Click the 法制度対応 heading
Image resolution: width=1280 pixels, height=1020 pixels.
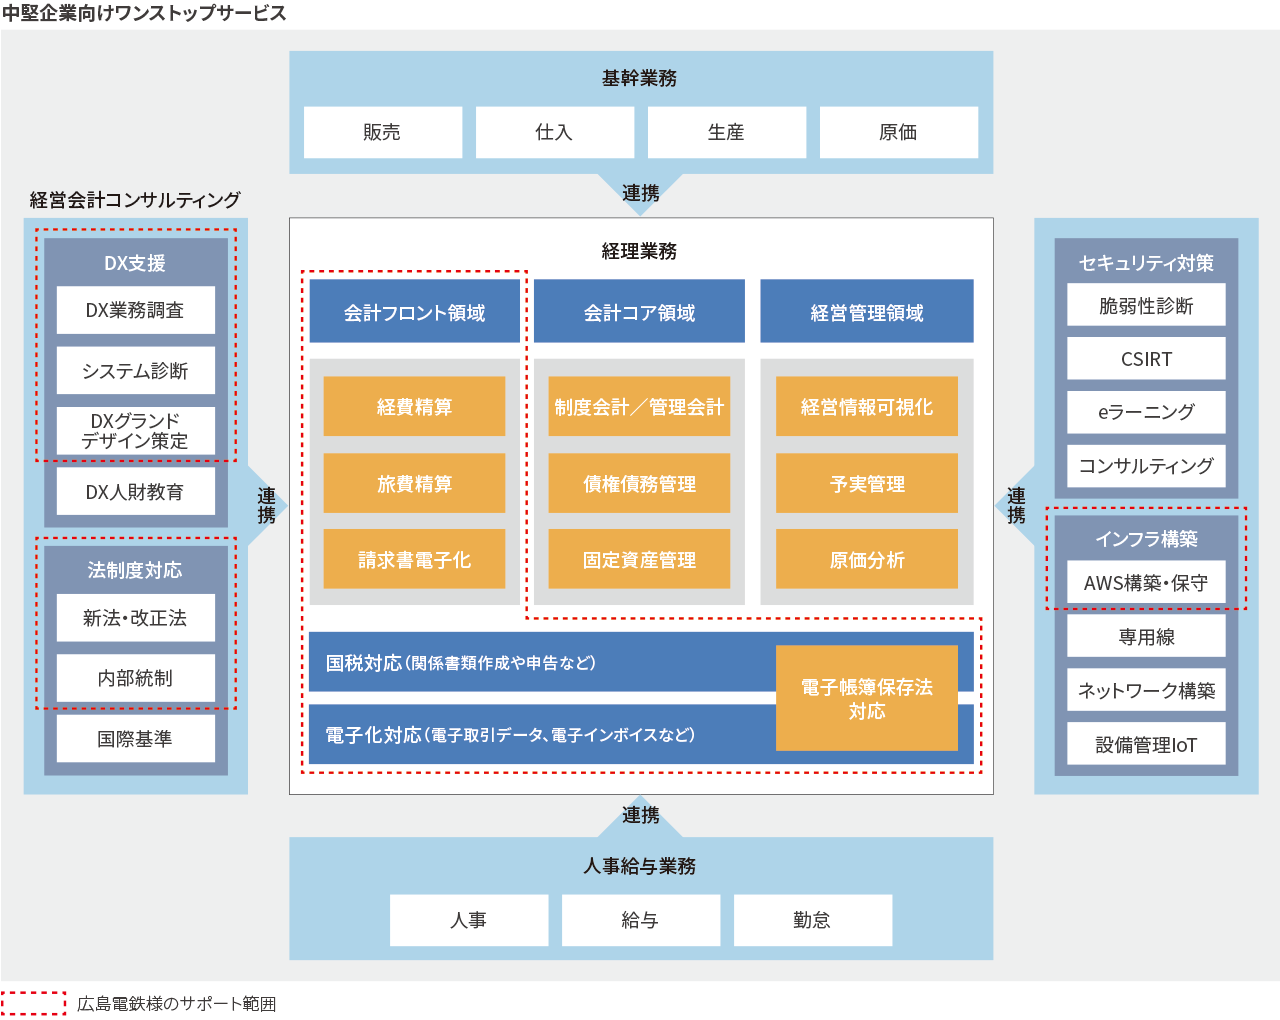click(135, 570)
